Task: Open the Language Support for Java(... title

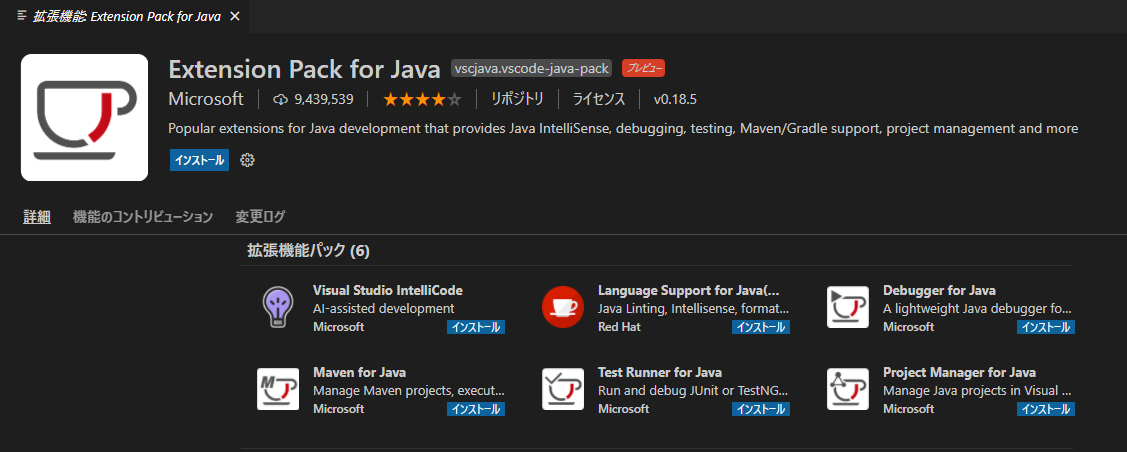Action: [x=689, y=290]
